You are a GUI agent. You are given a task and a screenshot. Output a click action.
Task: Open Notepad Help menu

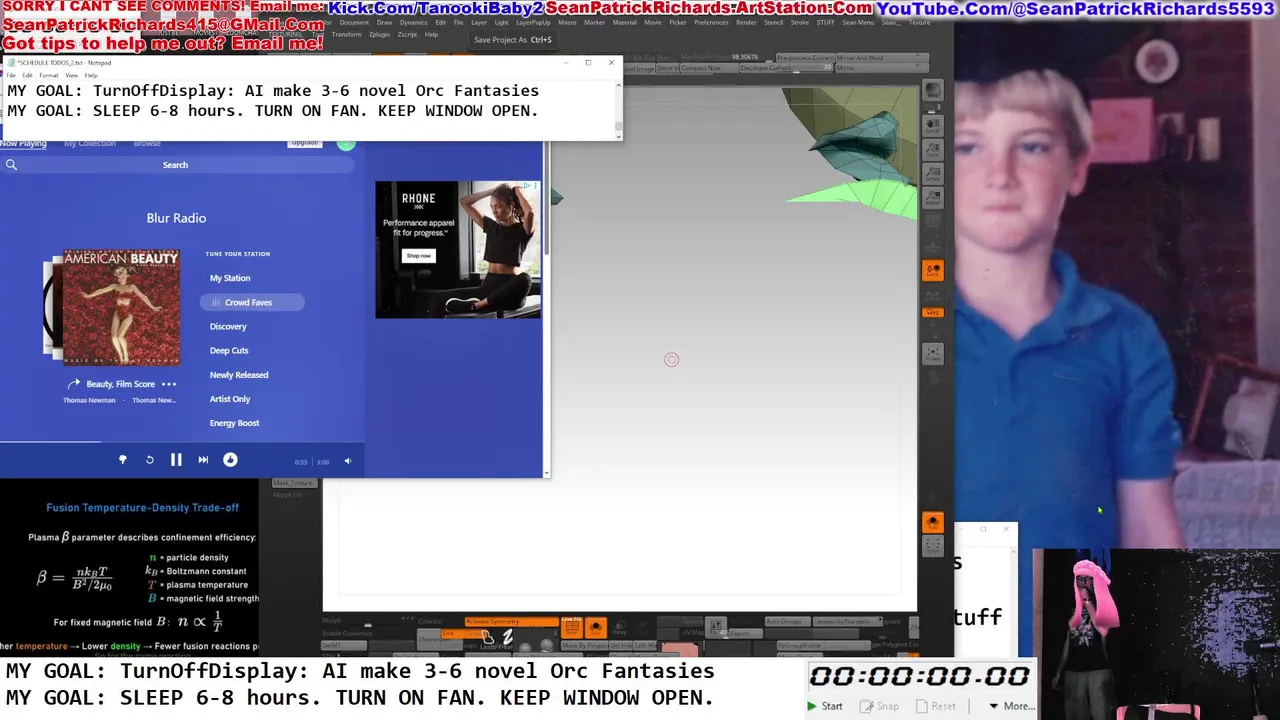coord(91,75)
